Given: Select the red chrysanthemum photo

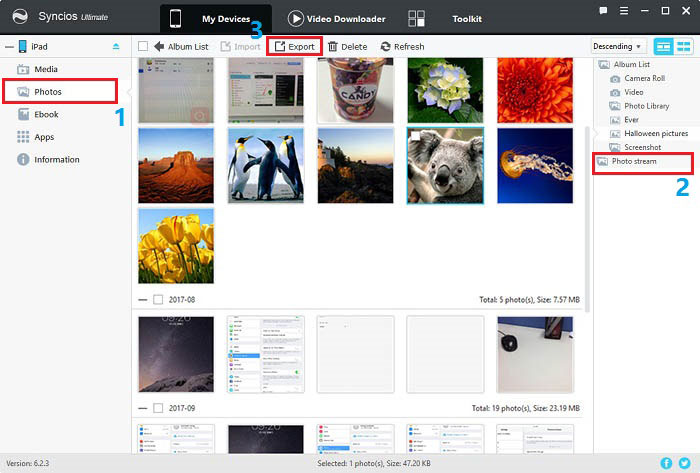Looking at the screenshot, I should pos(535,90).
